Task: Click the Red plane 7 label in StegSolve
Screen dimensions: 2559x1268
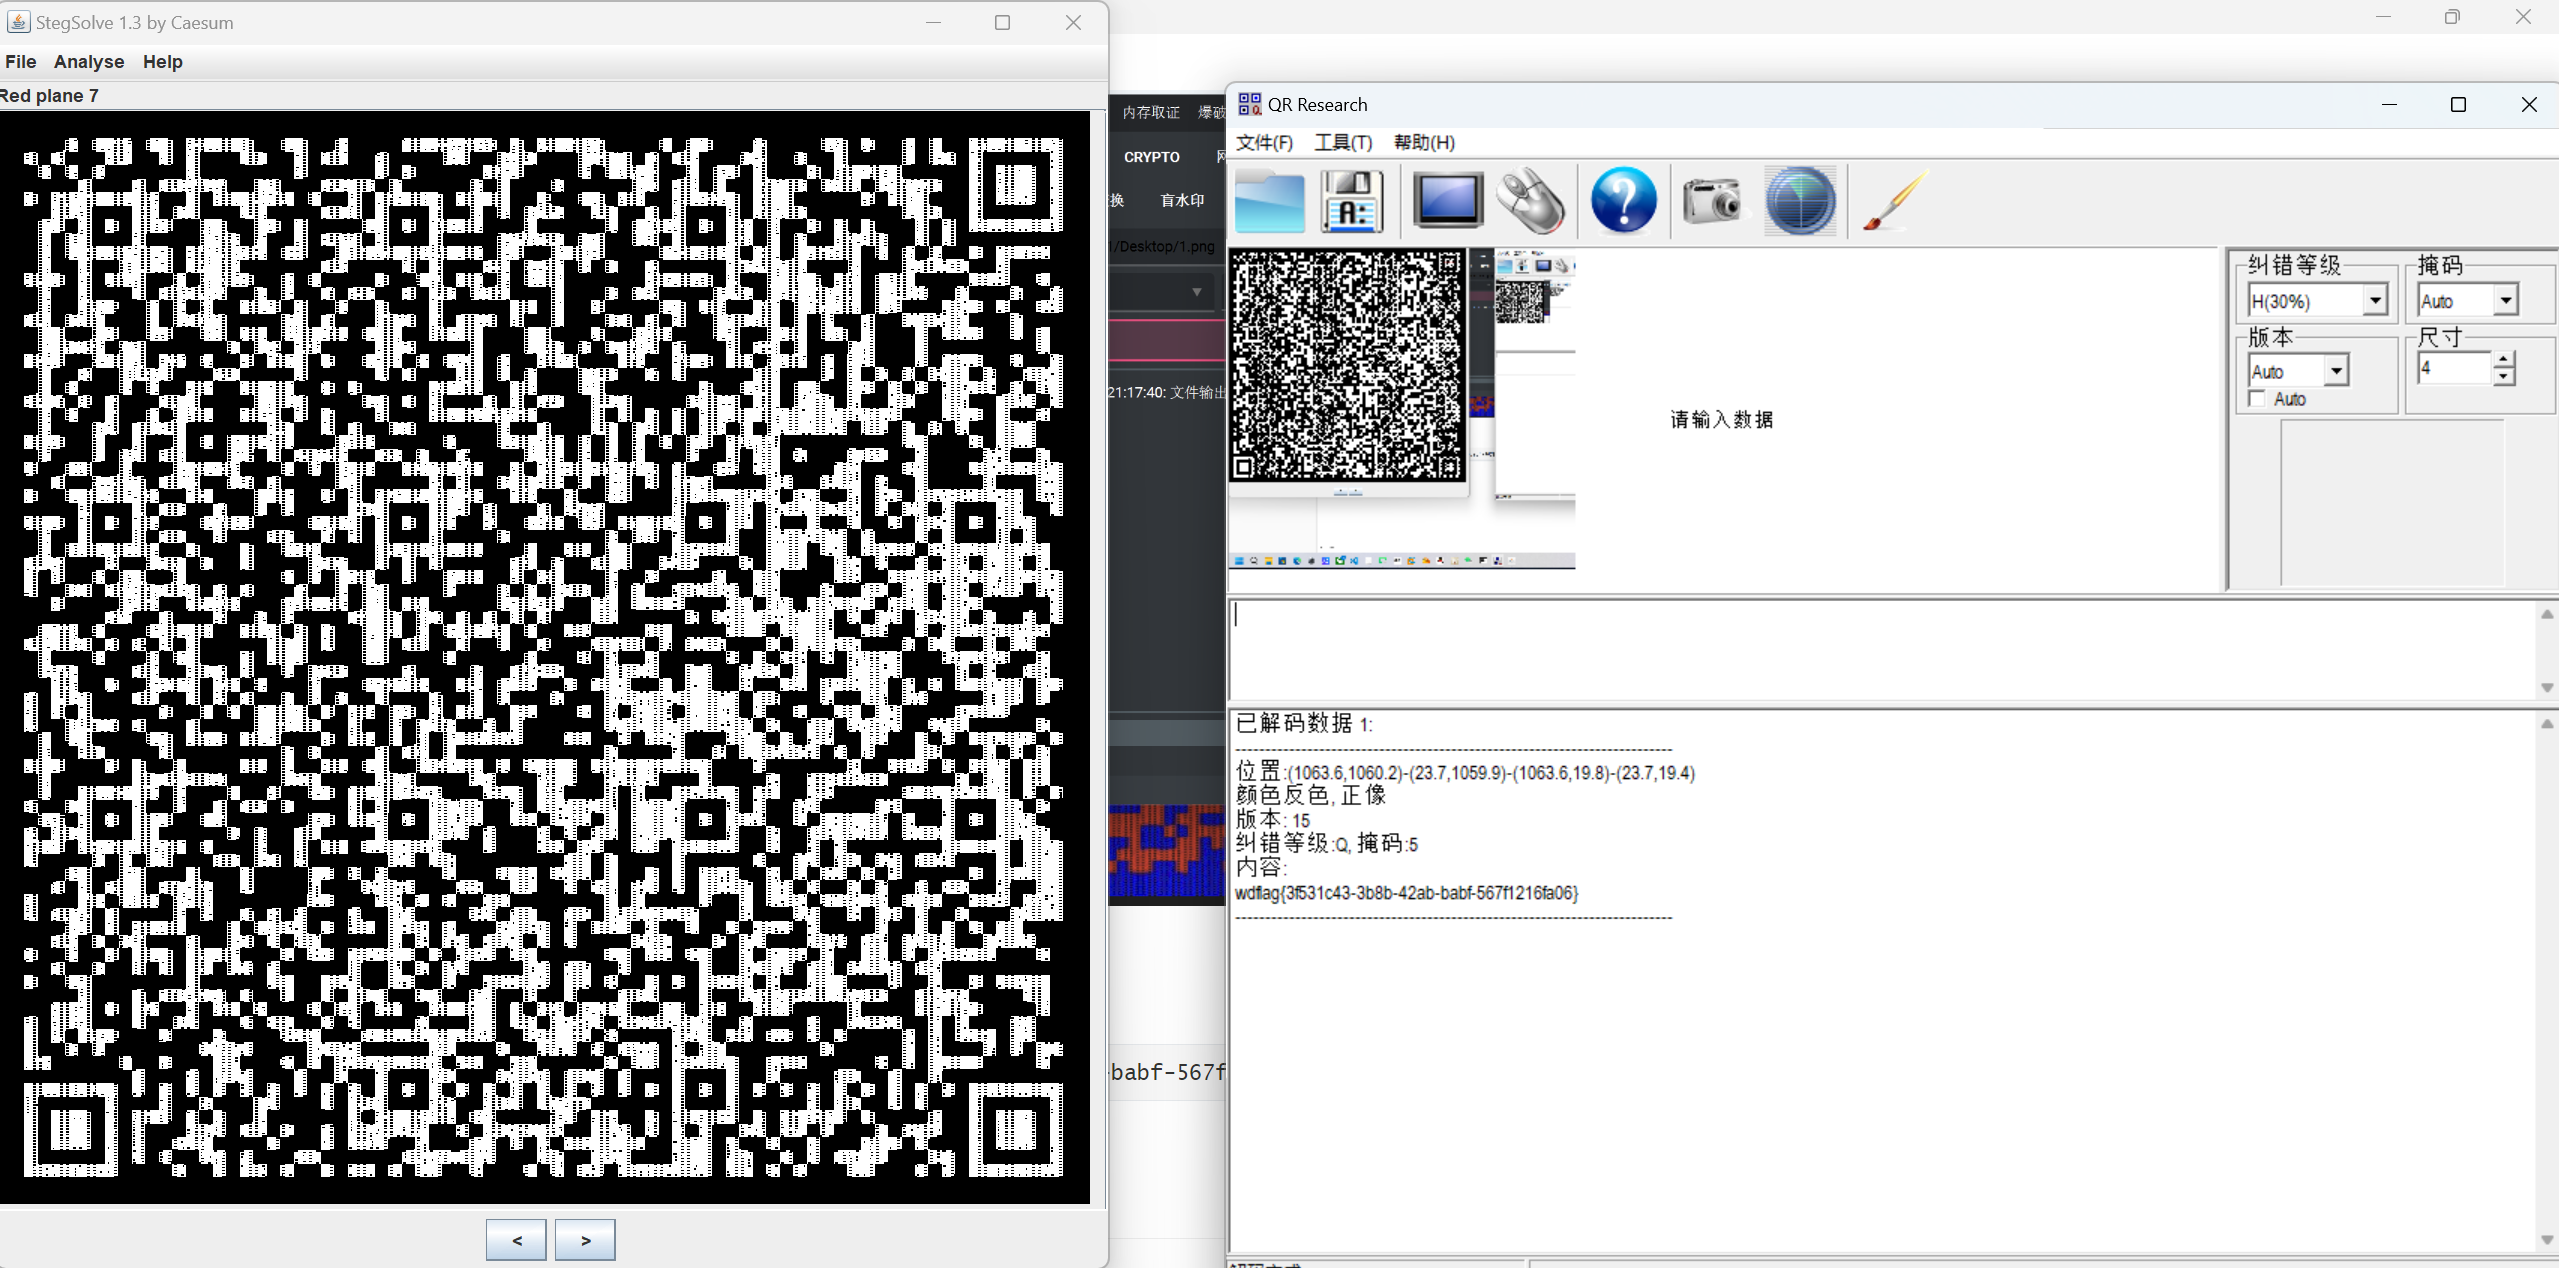Action: (50, 96)
